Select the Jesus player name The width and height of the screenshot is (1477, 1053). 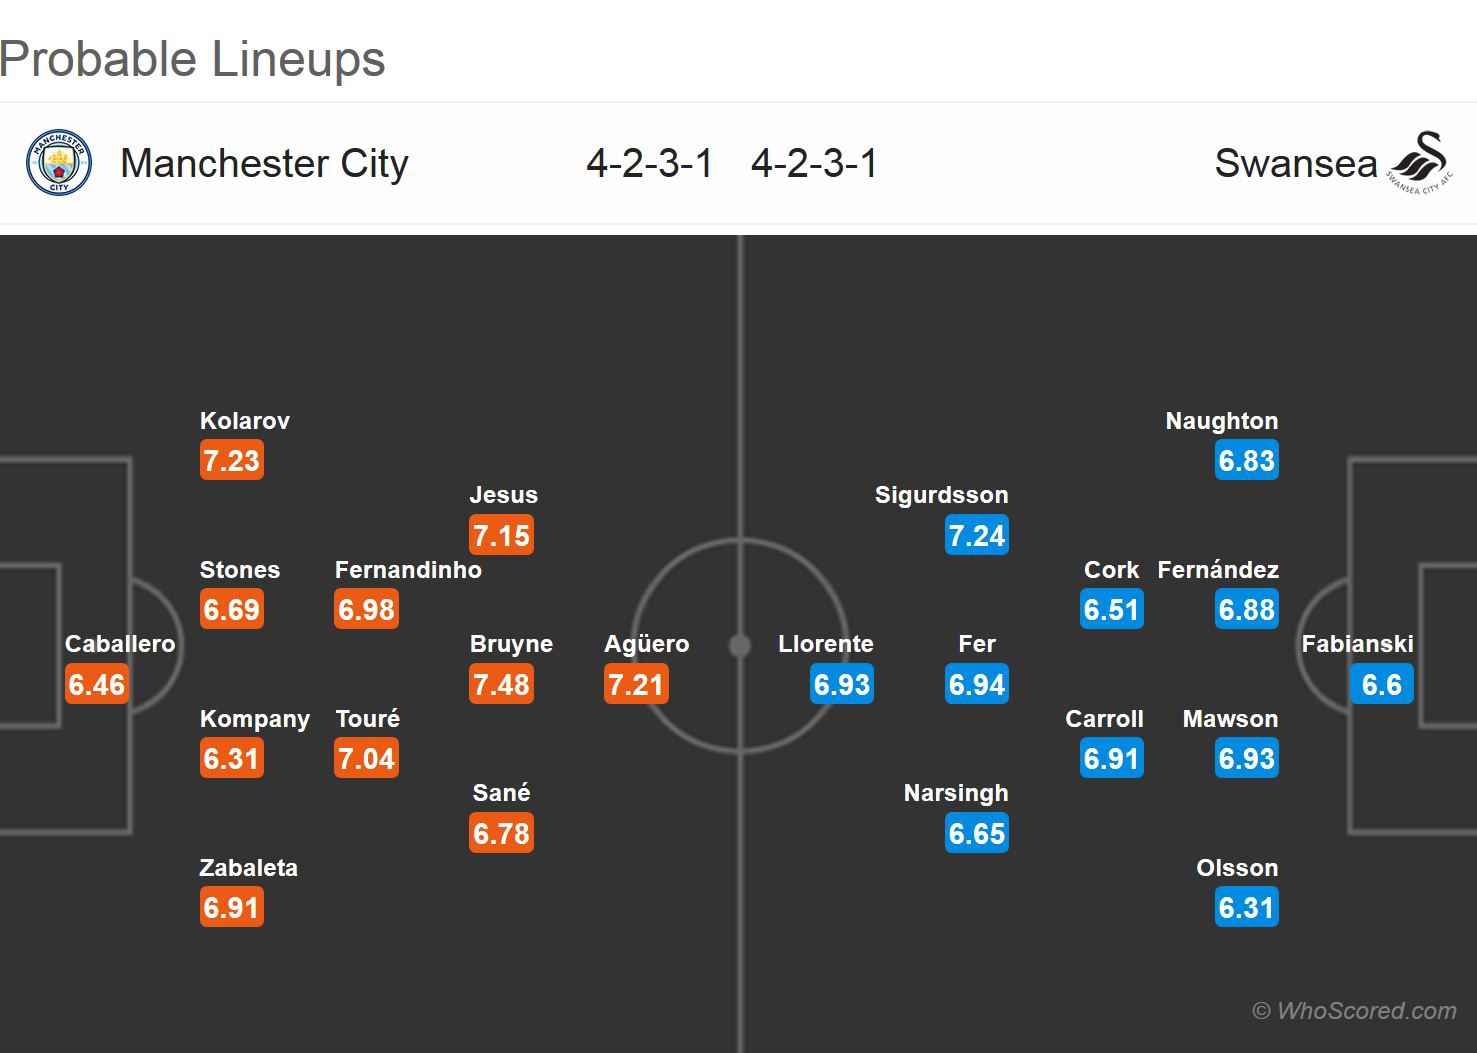coord(503,495)
